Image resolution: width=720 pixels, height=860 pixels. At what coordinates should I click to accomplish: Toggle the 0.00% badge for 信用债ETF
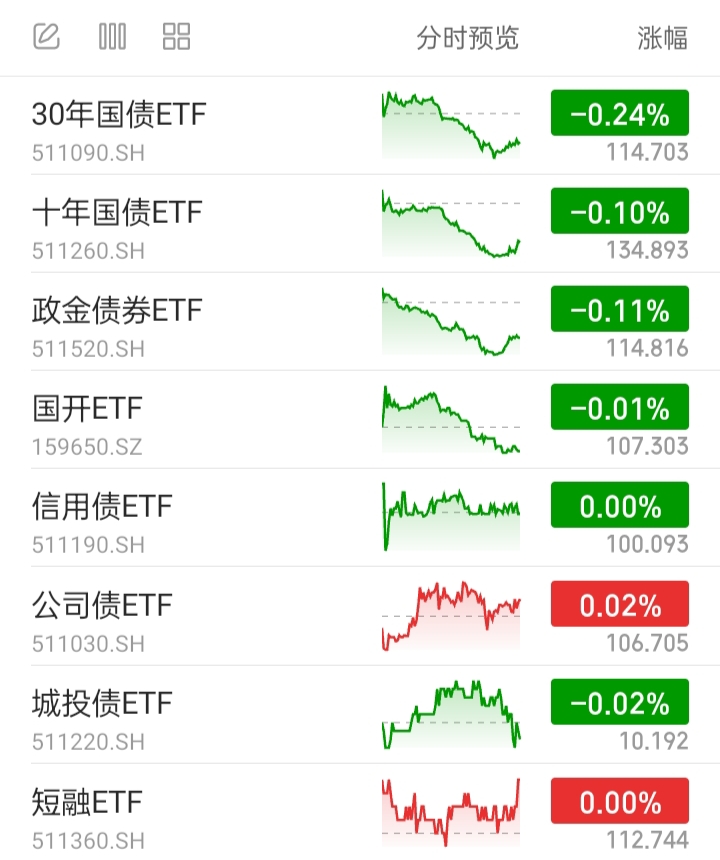[x=619, y=506]
